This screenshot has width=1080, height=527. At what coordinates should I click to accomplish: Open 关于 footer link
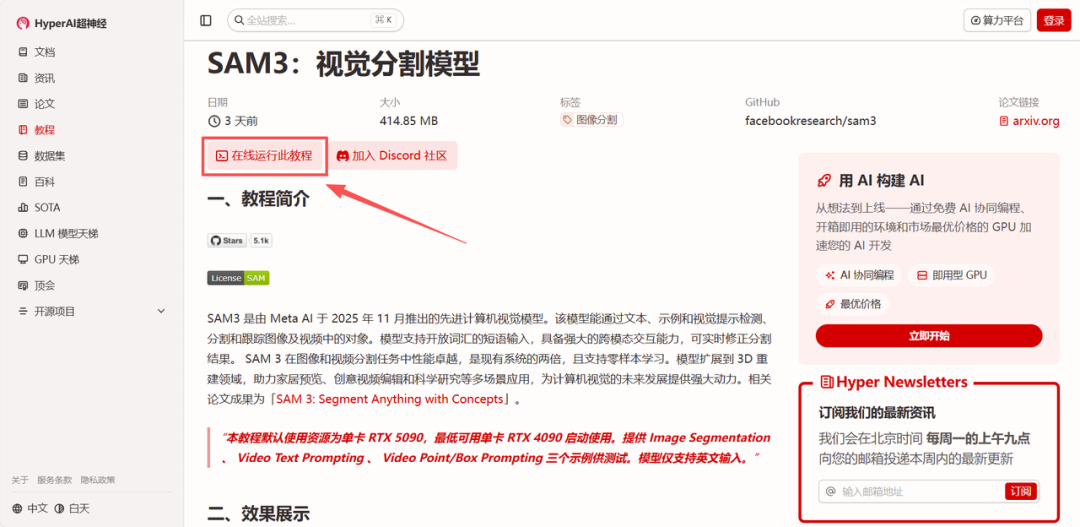pos(20,480)
